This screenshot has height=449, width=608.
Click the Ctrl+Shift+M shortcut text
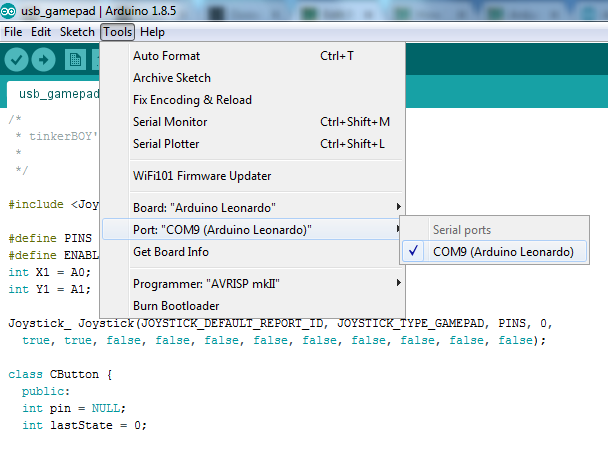click(x=355, y=122)
